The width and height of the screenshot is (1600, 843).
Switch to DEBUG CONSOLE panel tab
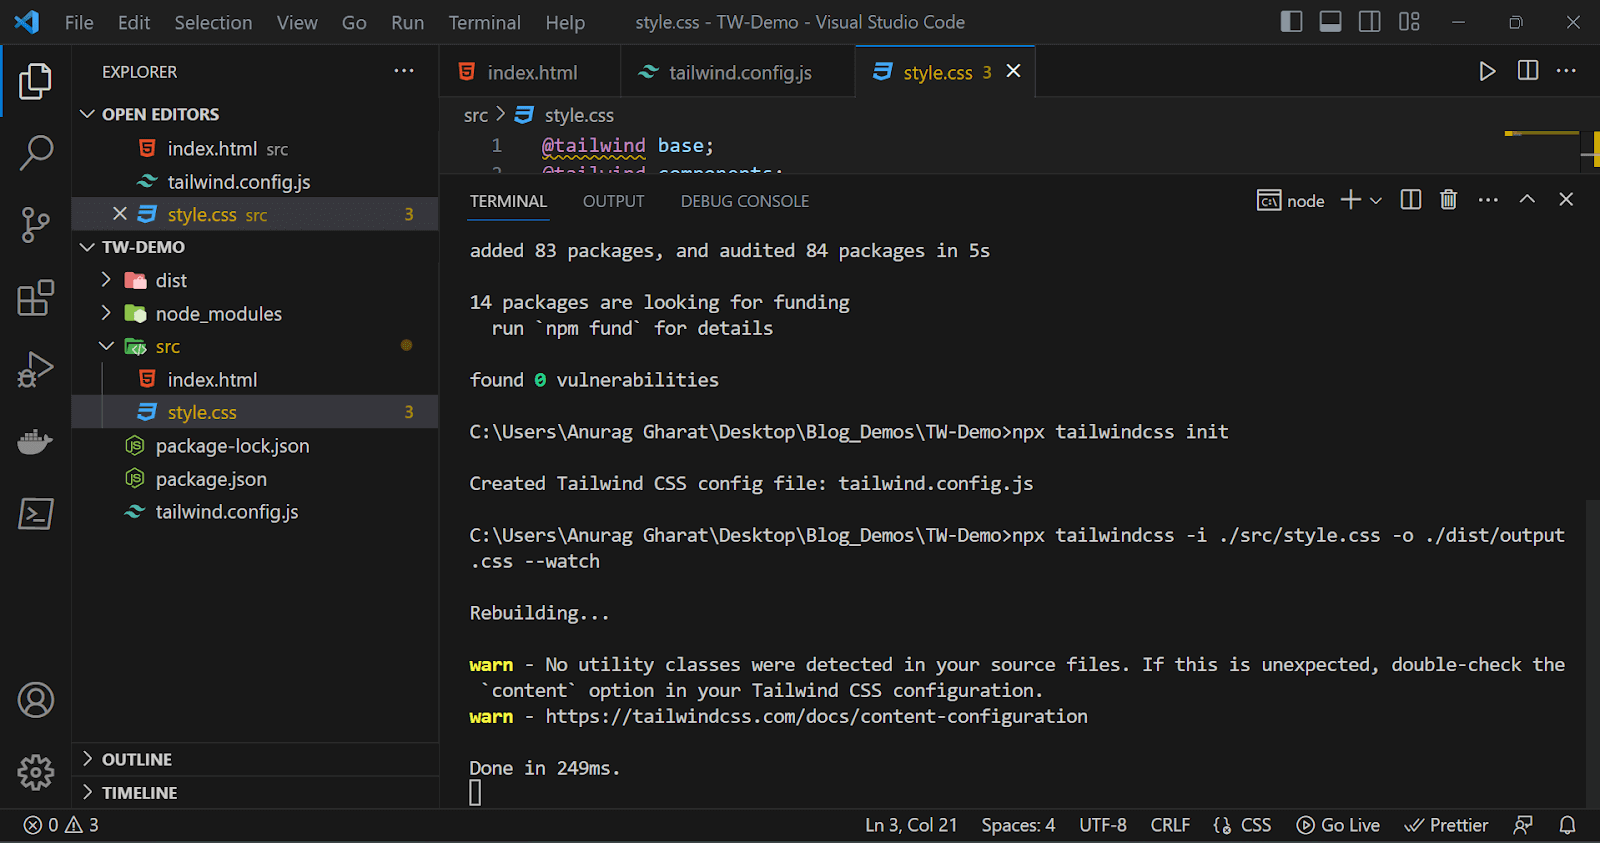(745, 201)
